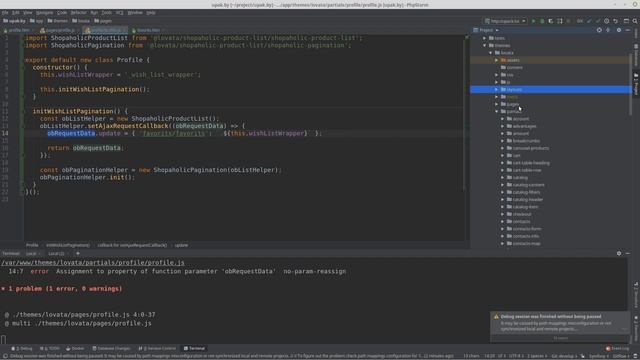Click the profile.js file path link in terminal
The height and width of the screenshot is (360, 640).
93,263
